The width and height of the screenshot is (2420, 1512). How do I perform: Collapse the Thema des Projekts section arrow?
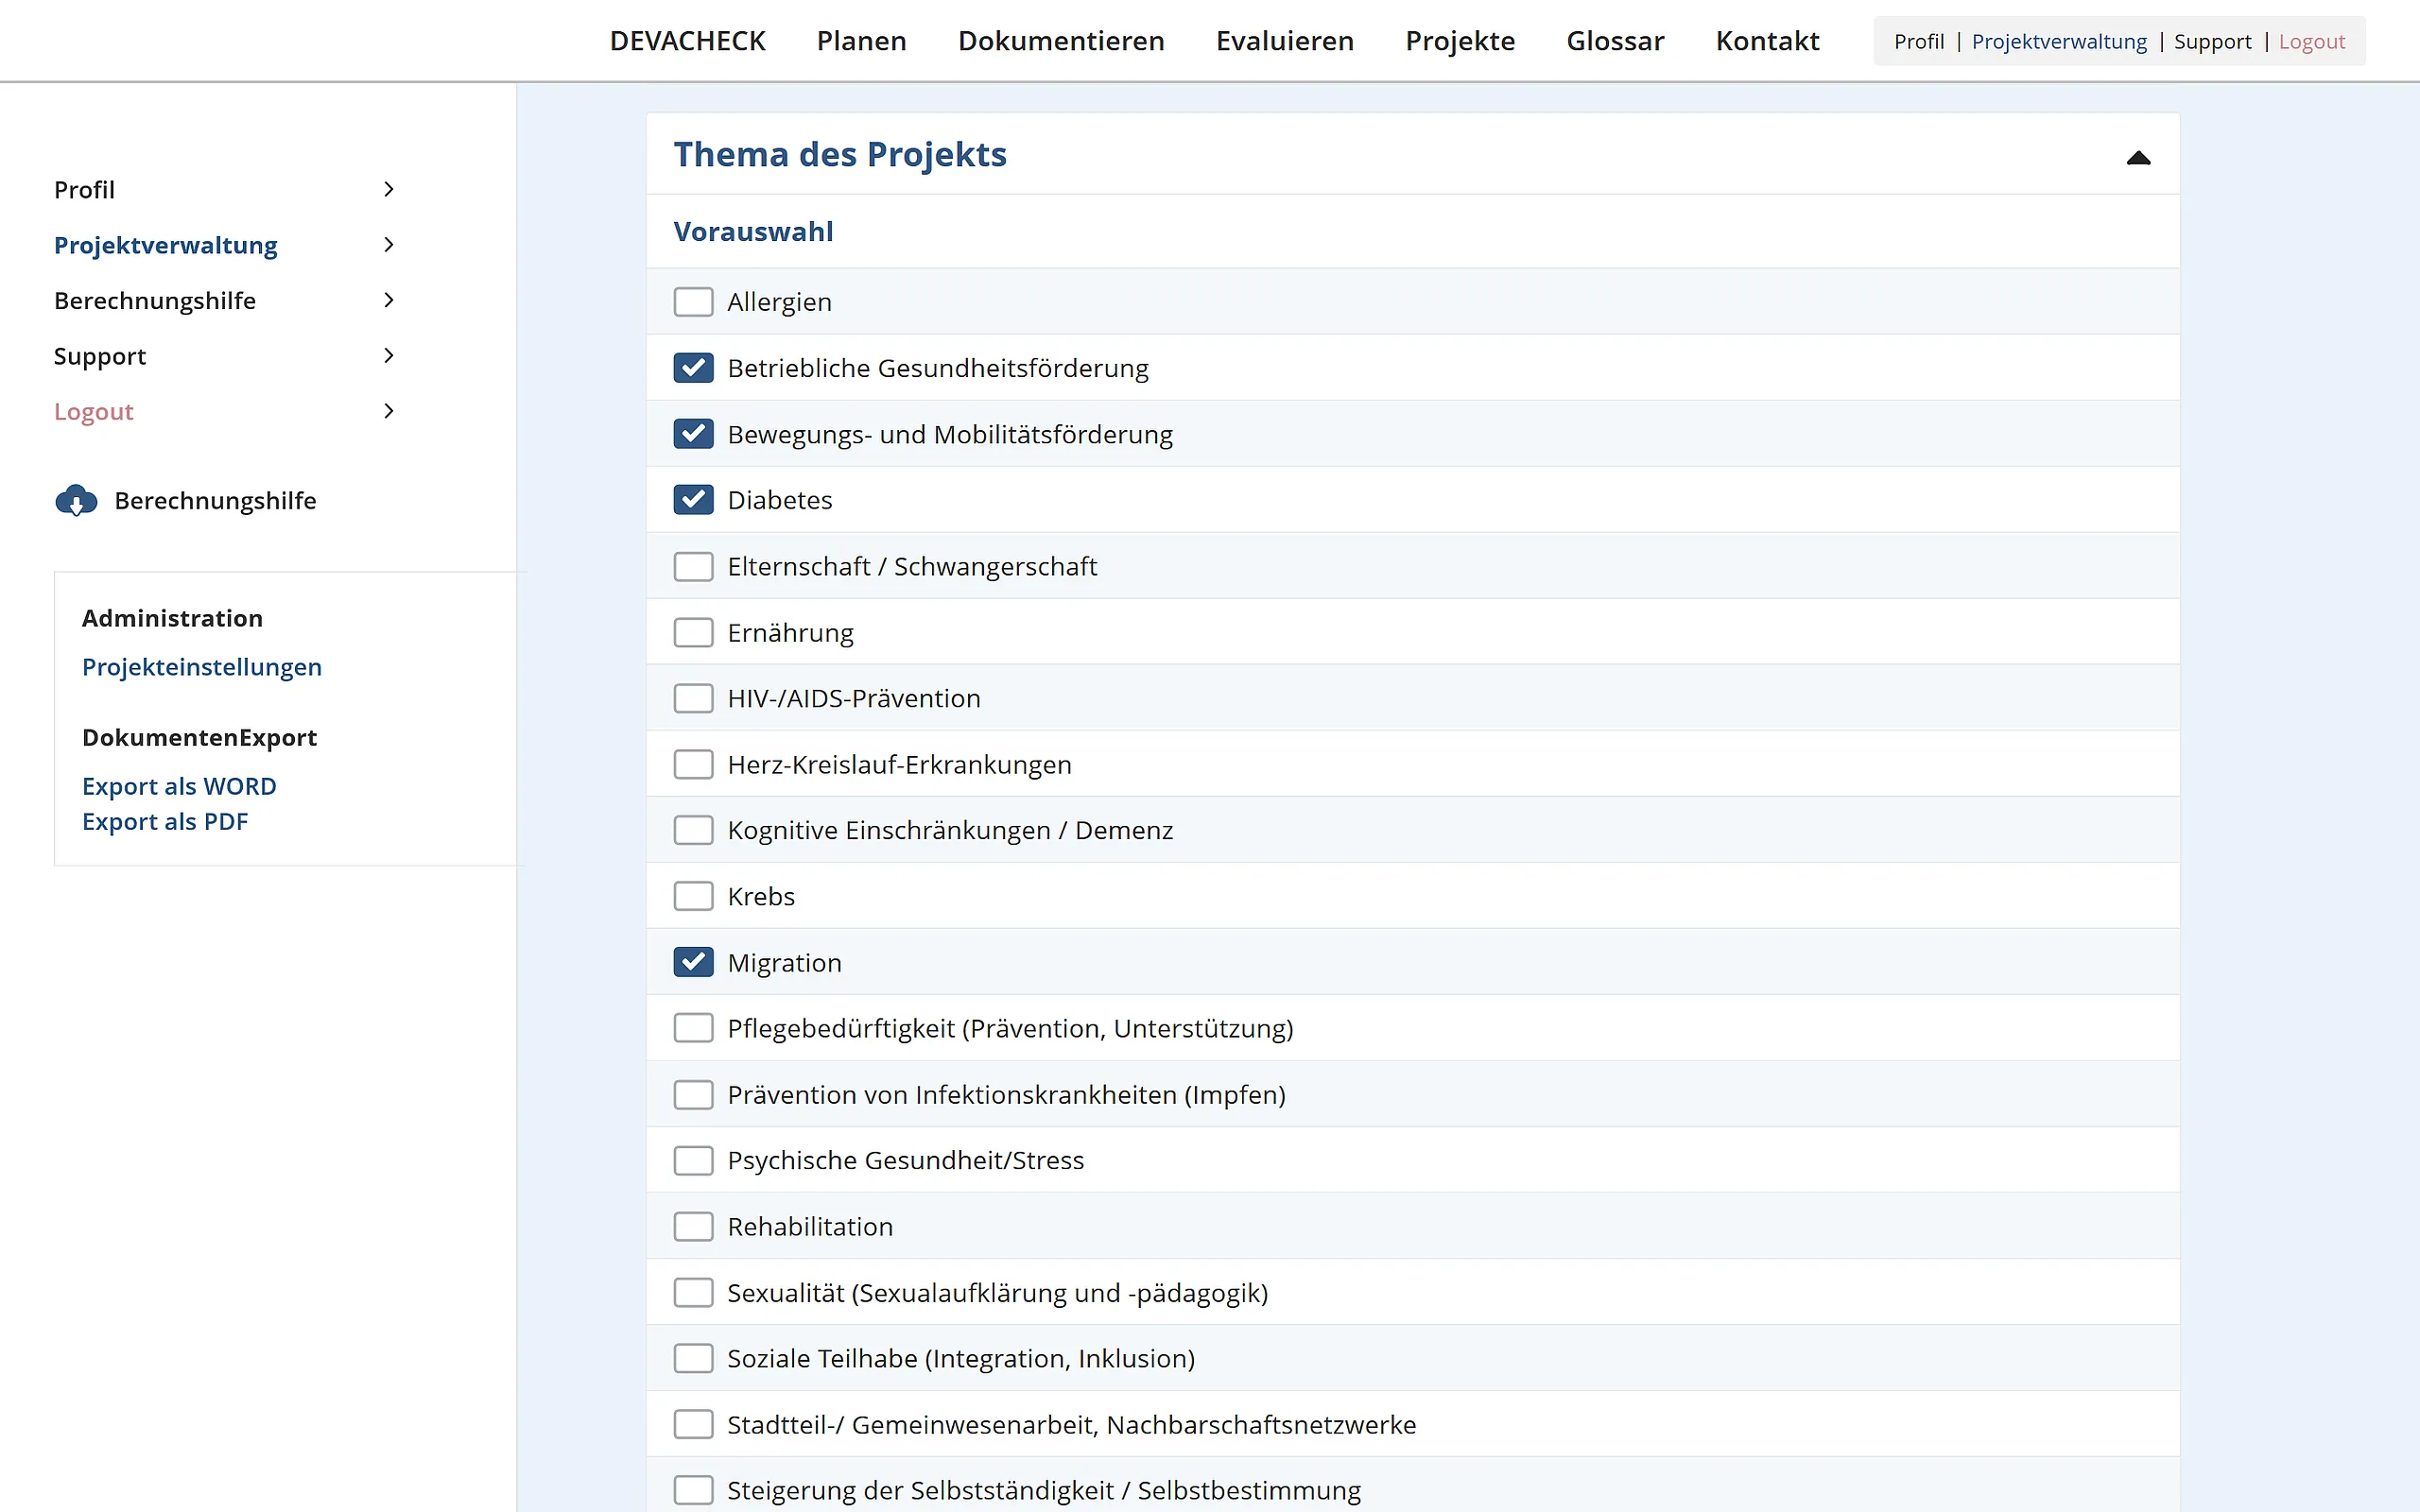point(2137,157)
